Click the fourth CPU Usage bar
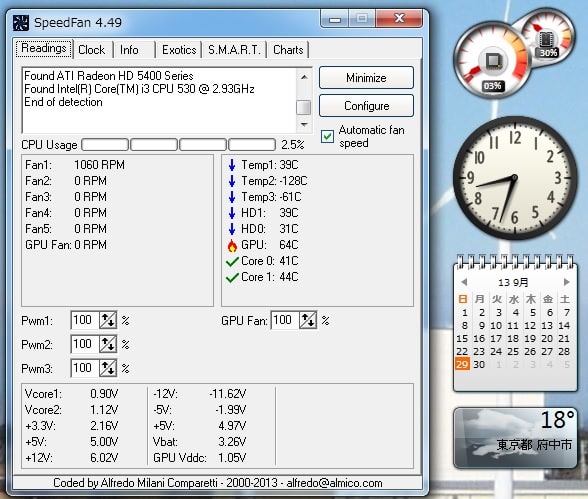The width and height of the screenshot is (588, 499). pyautogui.click(x=252, y=145)
